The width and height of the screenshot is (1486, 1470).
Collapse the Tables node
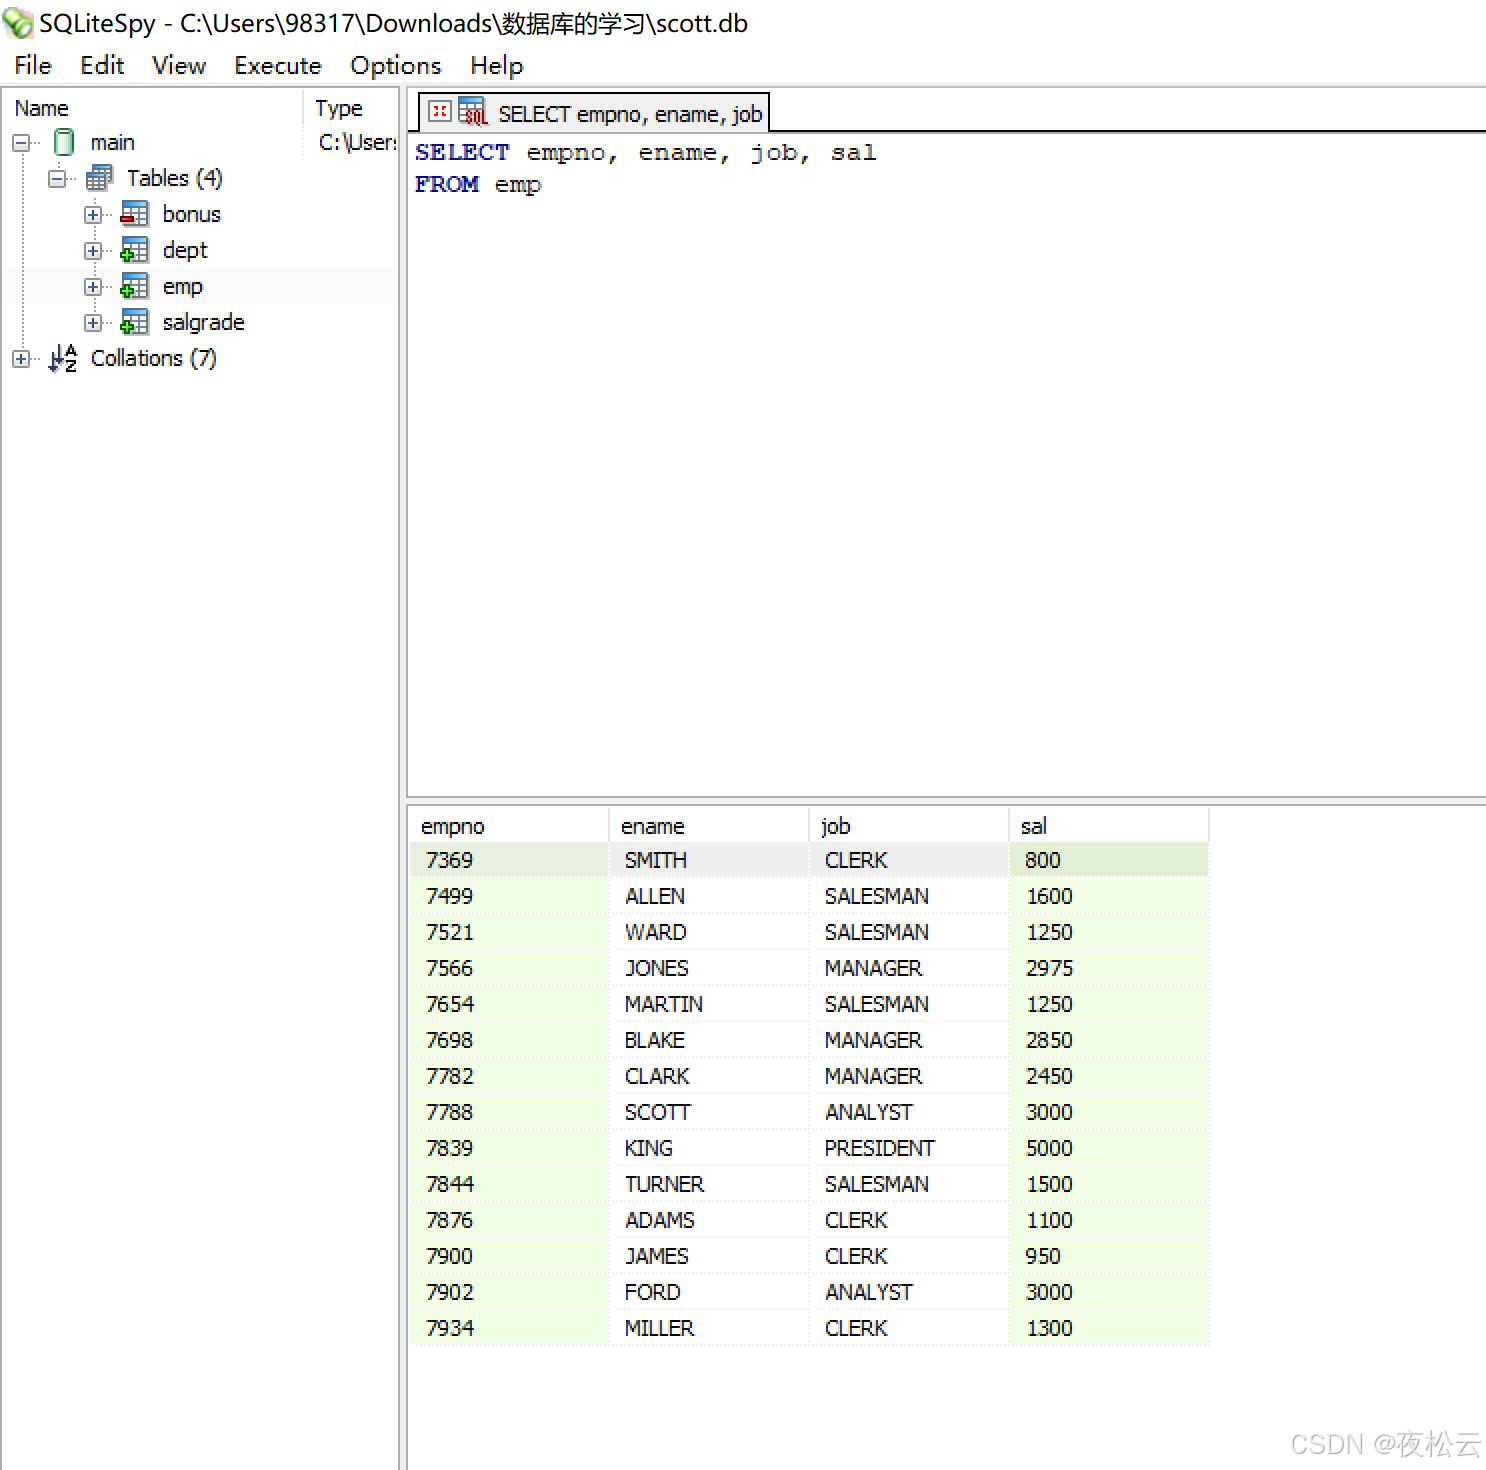57,177
